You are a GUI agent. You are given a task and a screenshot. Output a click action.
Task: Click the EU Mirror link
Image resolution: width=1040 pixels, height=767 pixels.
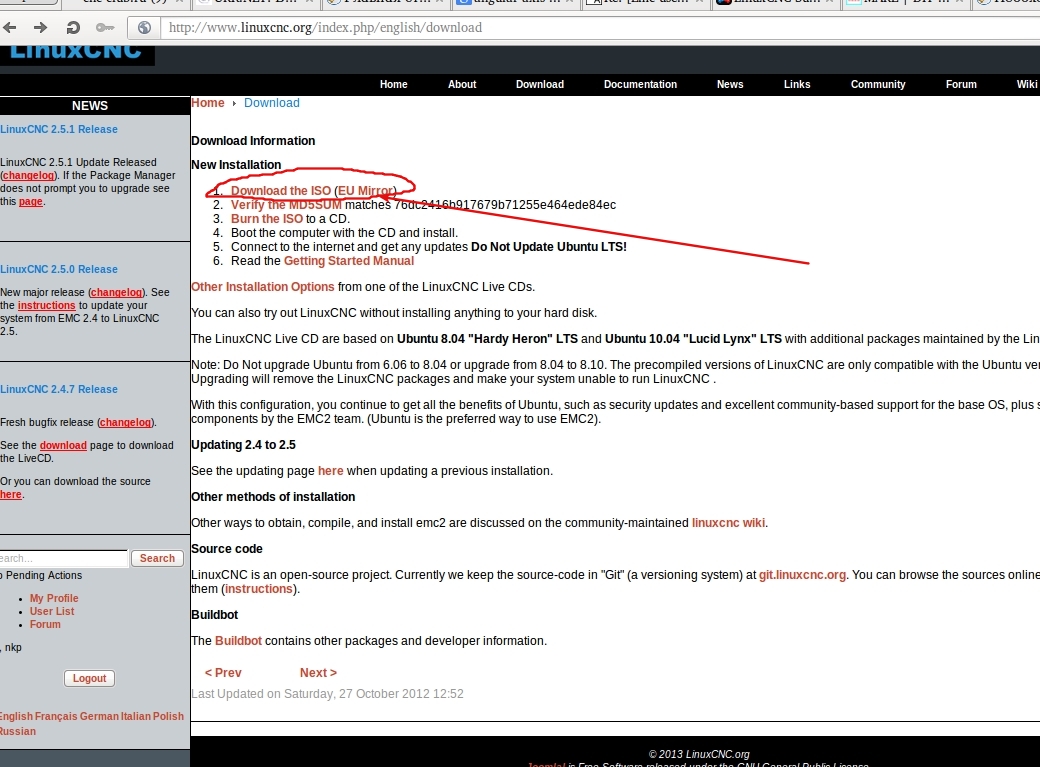tap(365, 191)
